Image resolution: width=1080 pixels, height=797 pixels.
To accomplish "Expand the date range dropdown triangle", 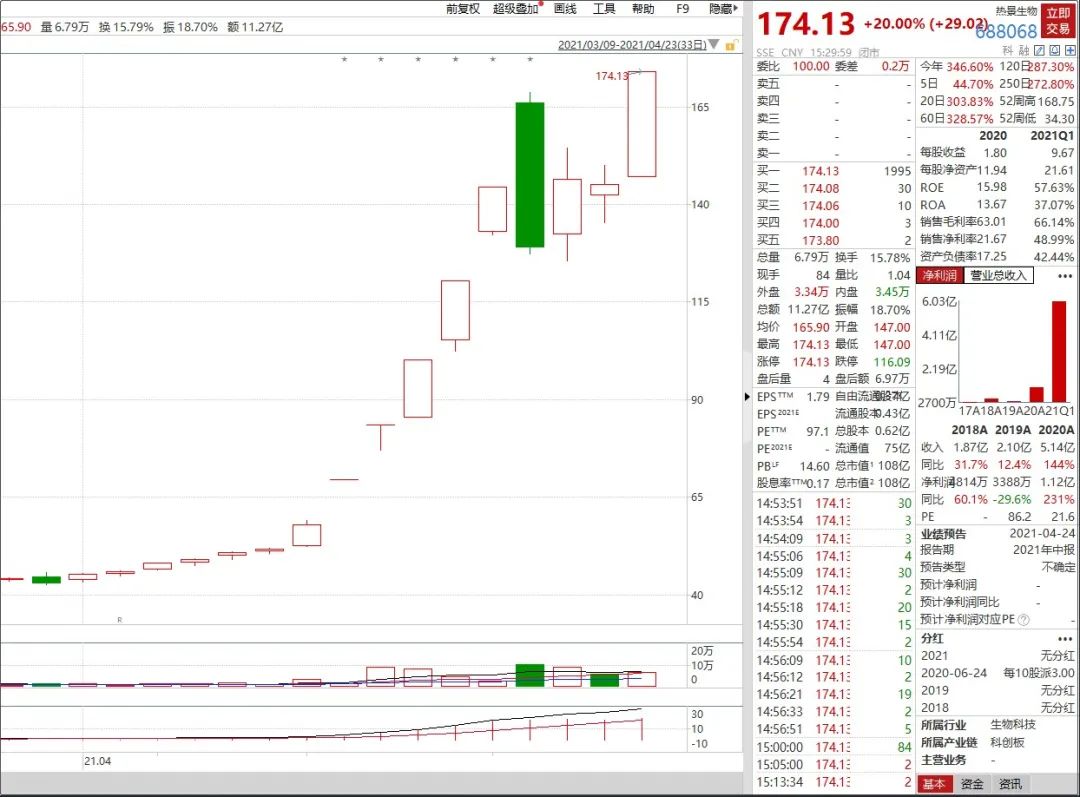I will pyautogui.click(x=716, y=45).
